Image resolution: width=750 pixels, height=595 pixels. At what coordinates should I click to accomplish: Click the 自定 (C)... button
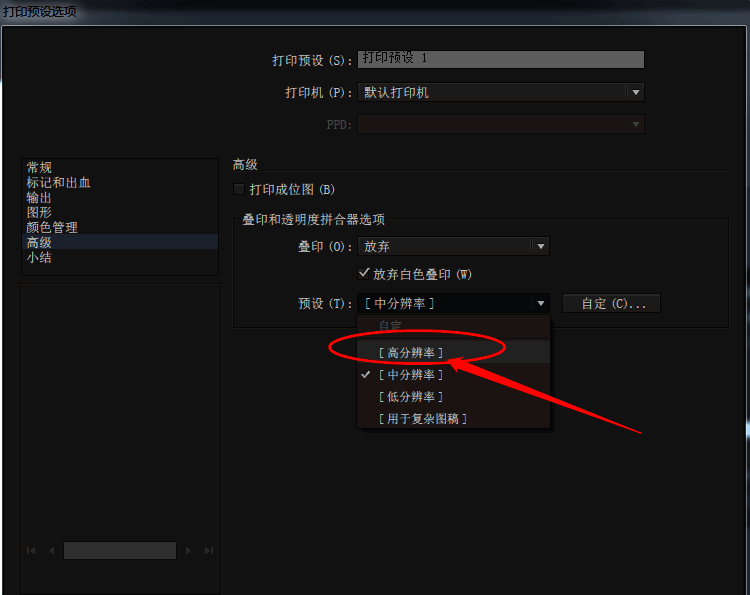(611, 303)
